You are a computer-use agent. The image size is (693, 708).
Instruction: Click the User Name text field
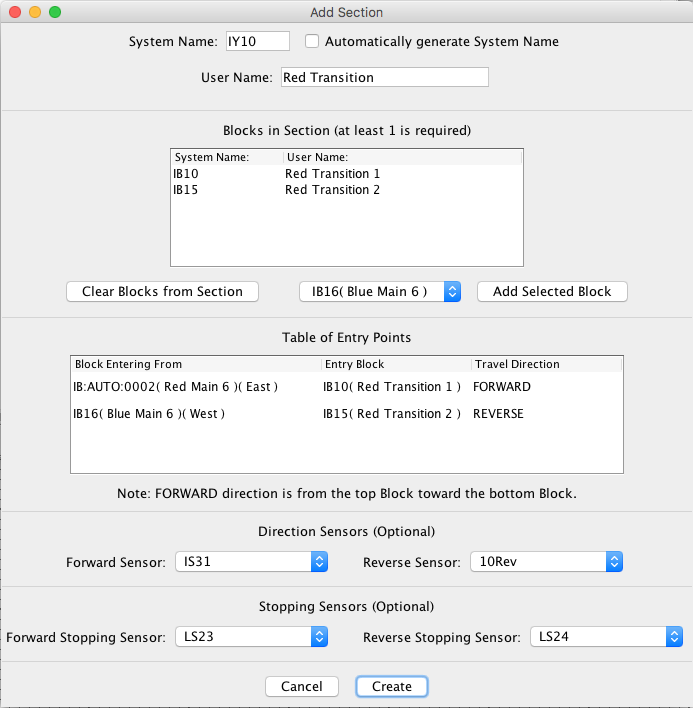coord(384,77)
